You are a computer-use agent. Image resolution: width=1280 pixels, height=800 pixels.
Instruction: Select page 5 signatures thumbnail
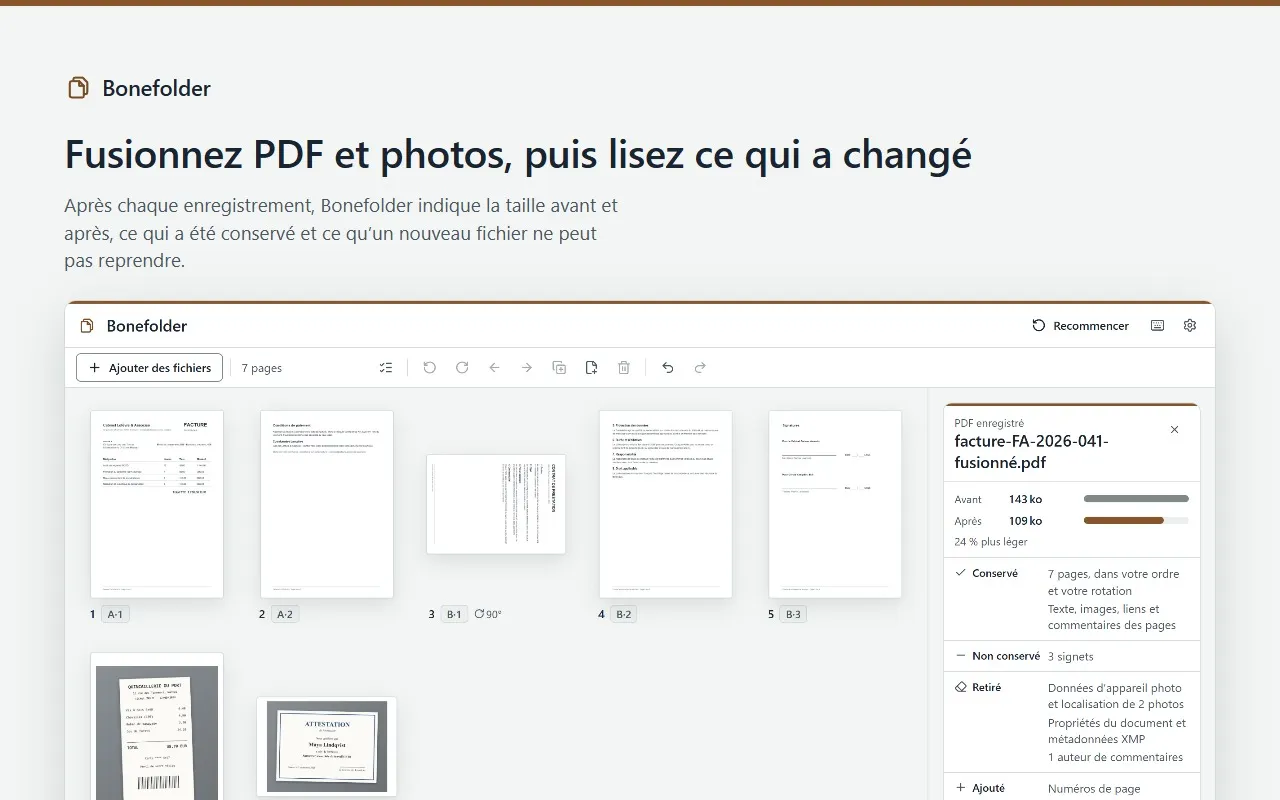(x=835, y=504)
